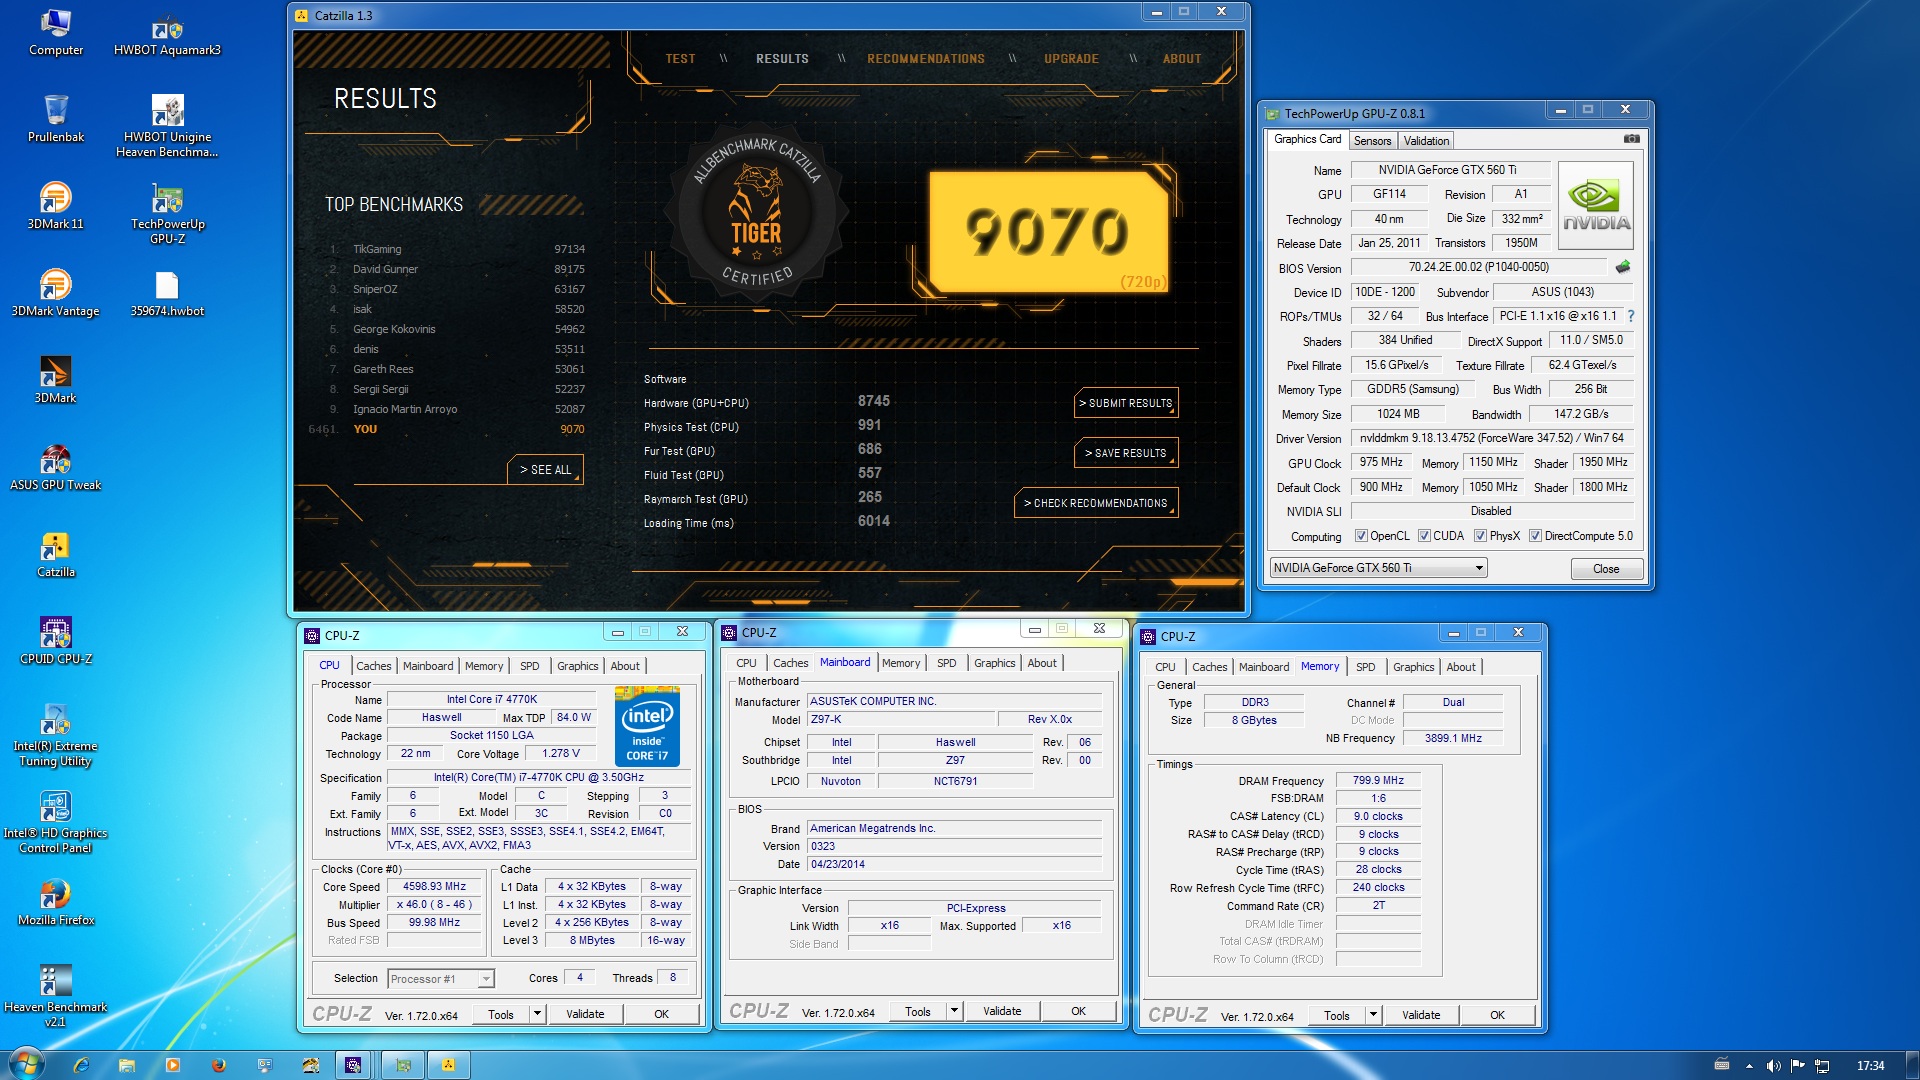Screen dimensions: 1920x1080
Task: Open the 3DMark 11 desktop shortcut
Action: tap(56, 206)
